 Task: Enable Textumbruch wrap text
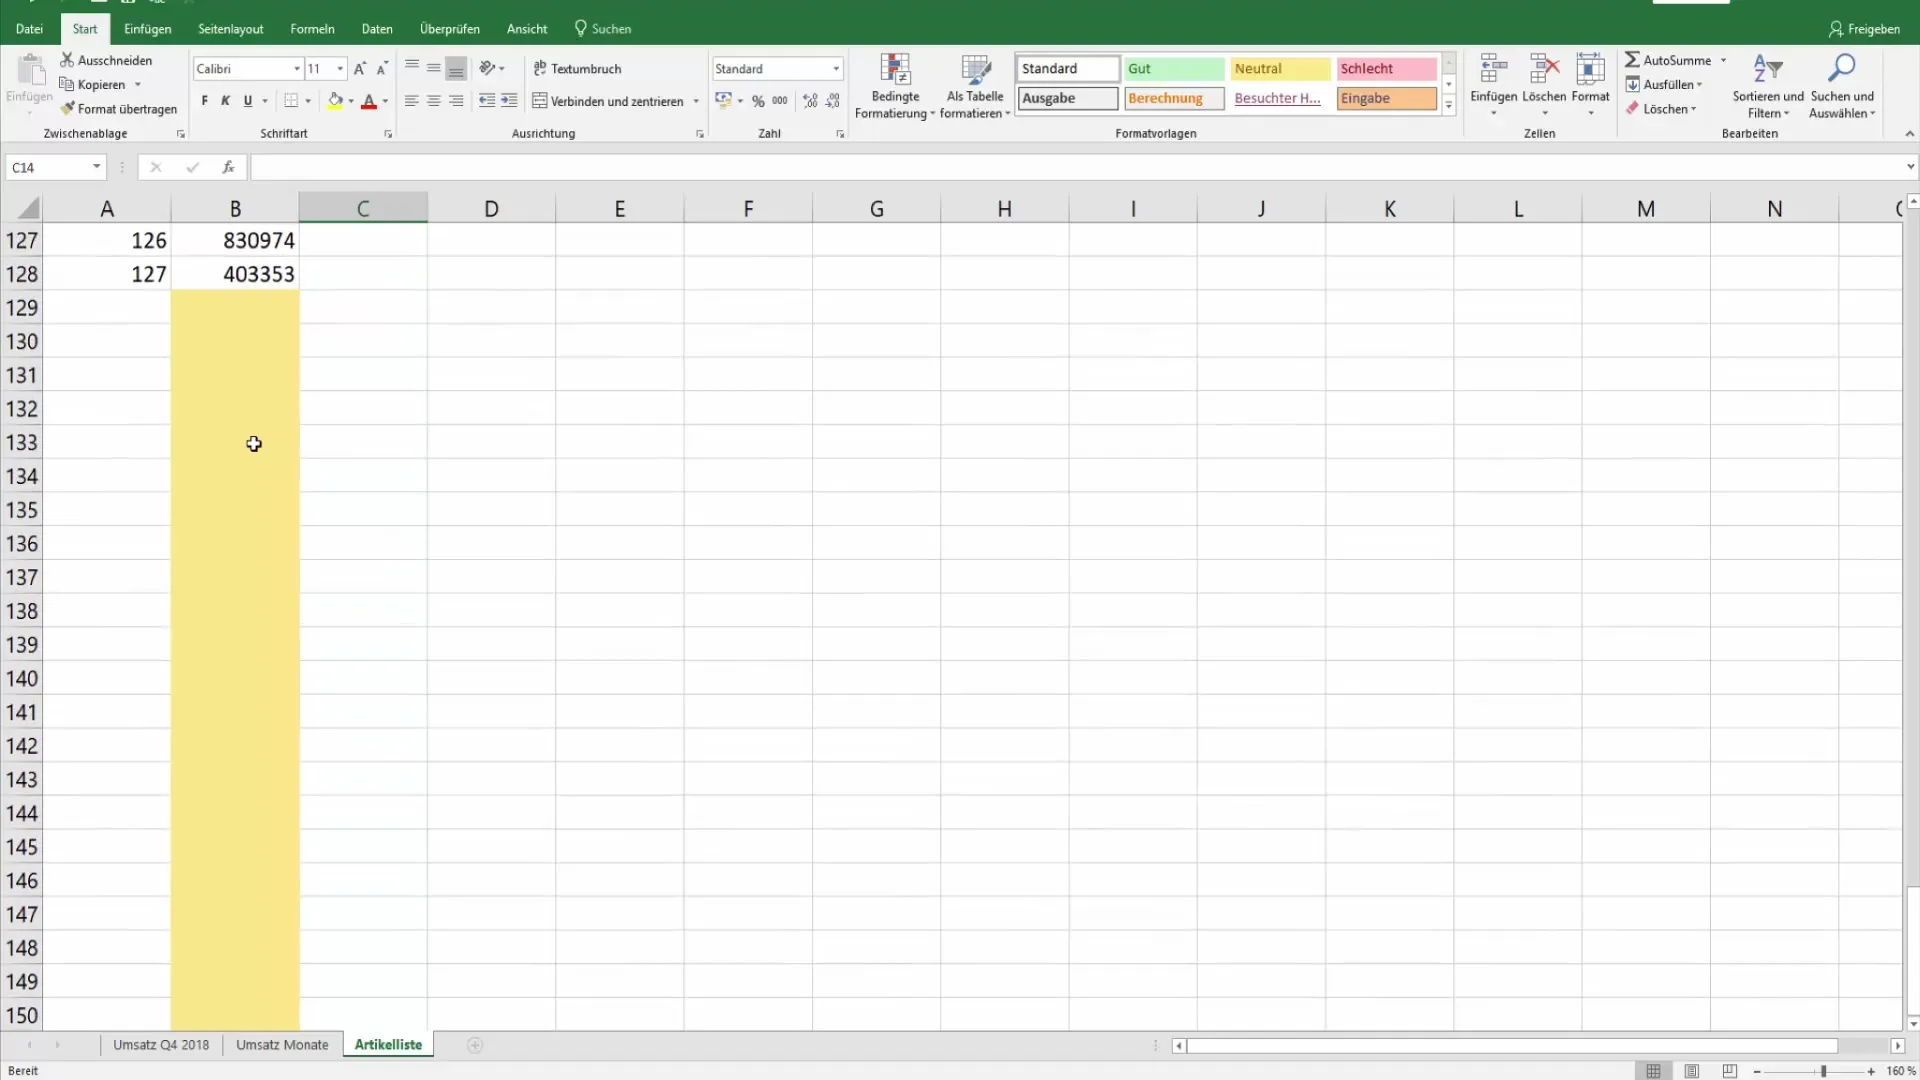(577, 68)
